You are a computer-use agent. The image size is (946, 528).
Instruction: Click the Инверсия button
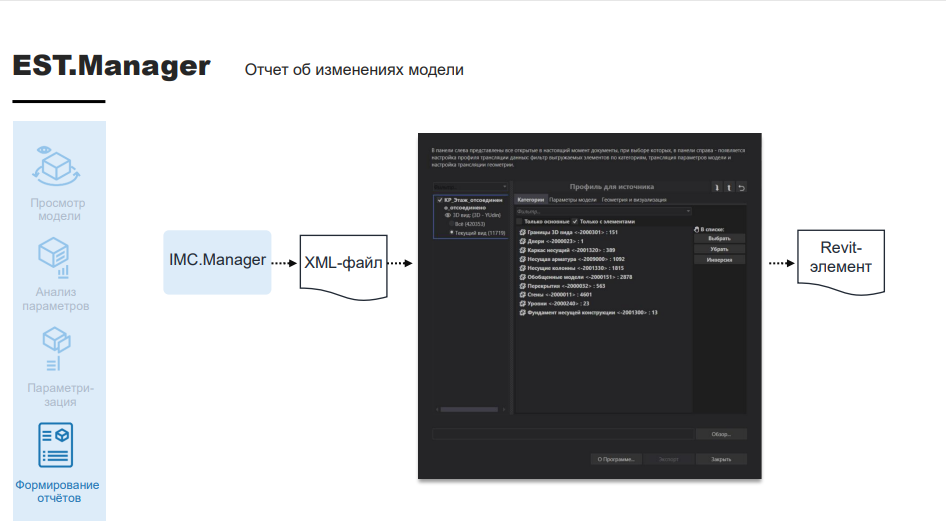719,260
